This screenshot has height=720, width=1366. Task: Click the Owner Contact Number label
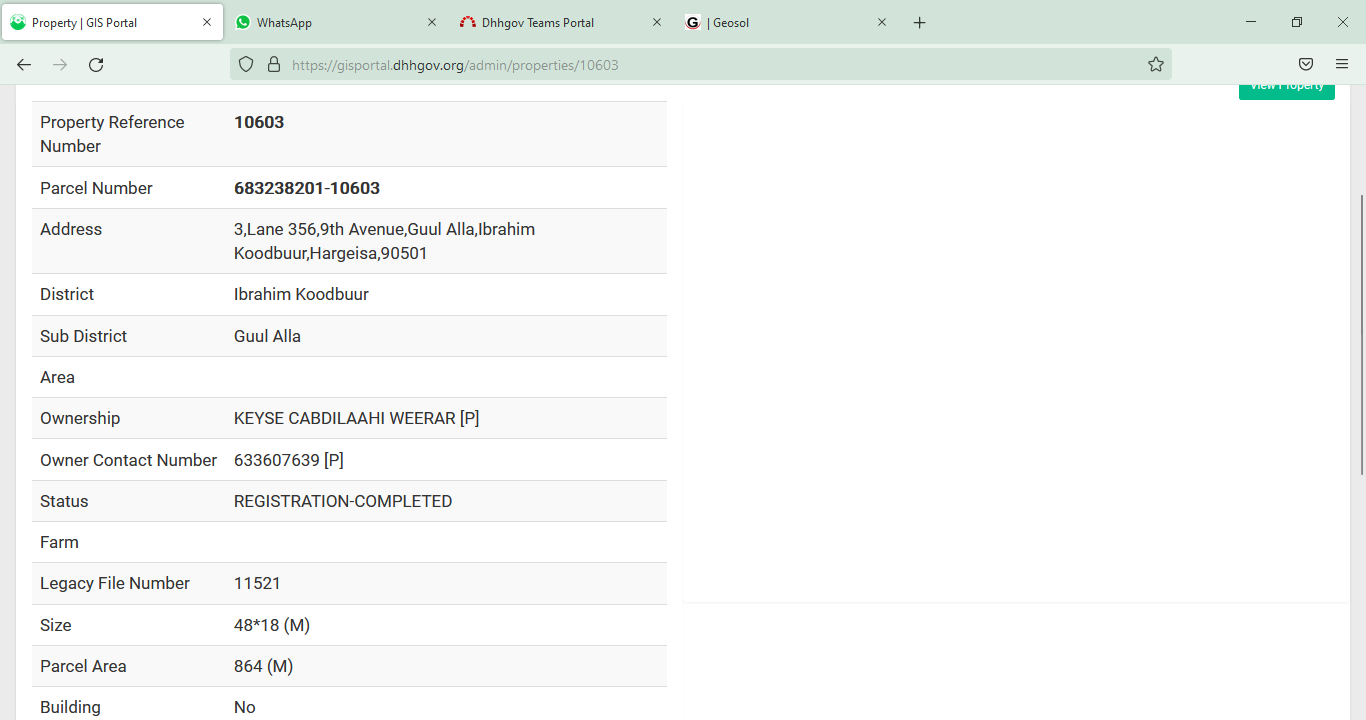coord(128,460)
